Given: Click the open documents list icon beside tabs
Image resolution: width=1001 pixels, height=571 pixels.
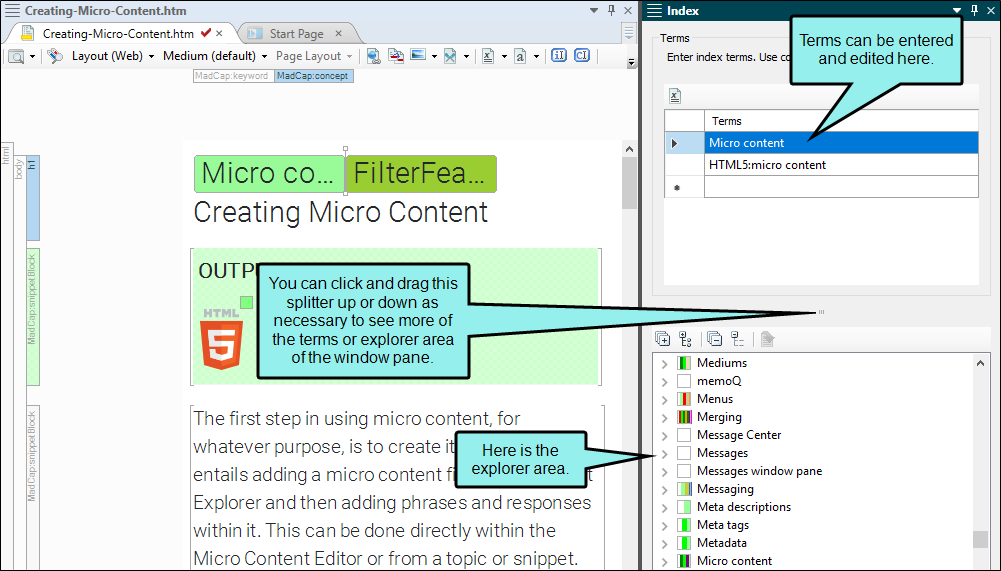Looking at the screenshot, I should click(x=629, y=32).
